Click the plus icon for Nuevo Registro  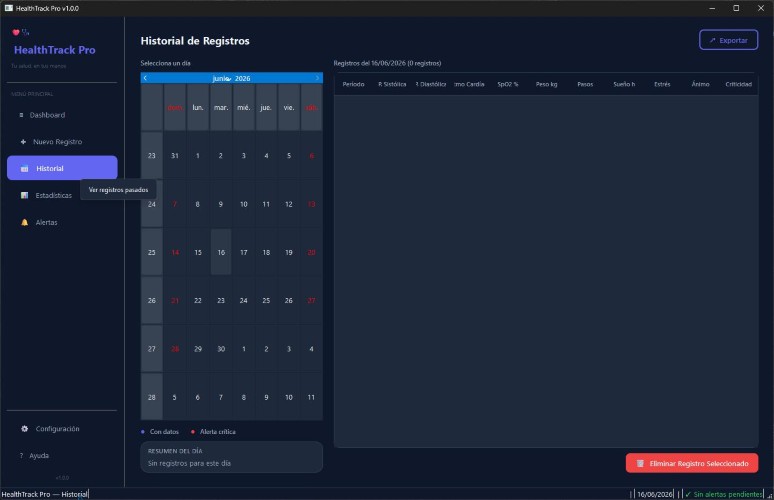(23, 142)
